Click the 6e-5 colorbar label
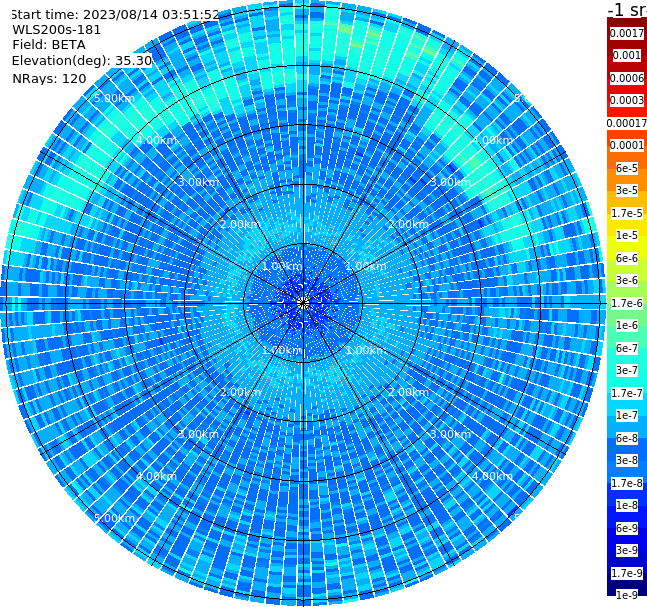The height and width of the screenshot is (607, 647). click(x=627, y=168)
